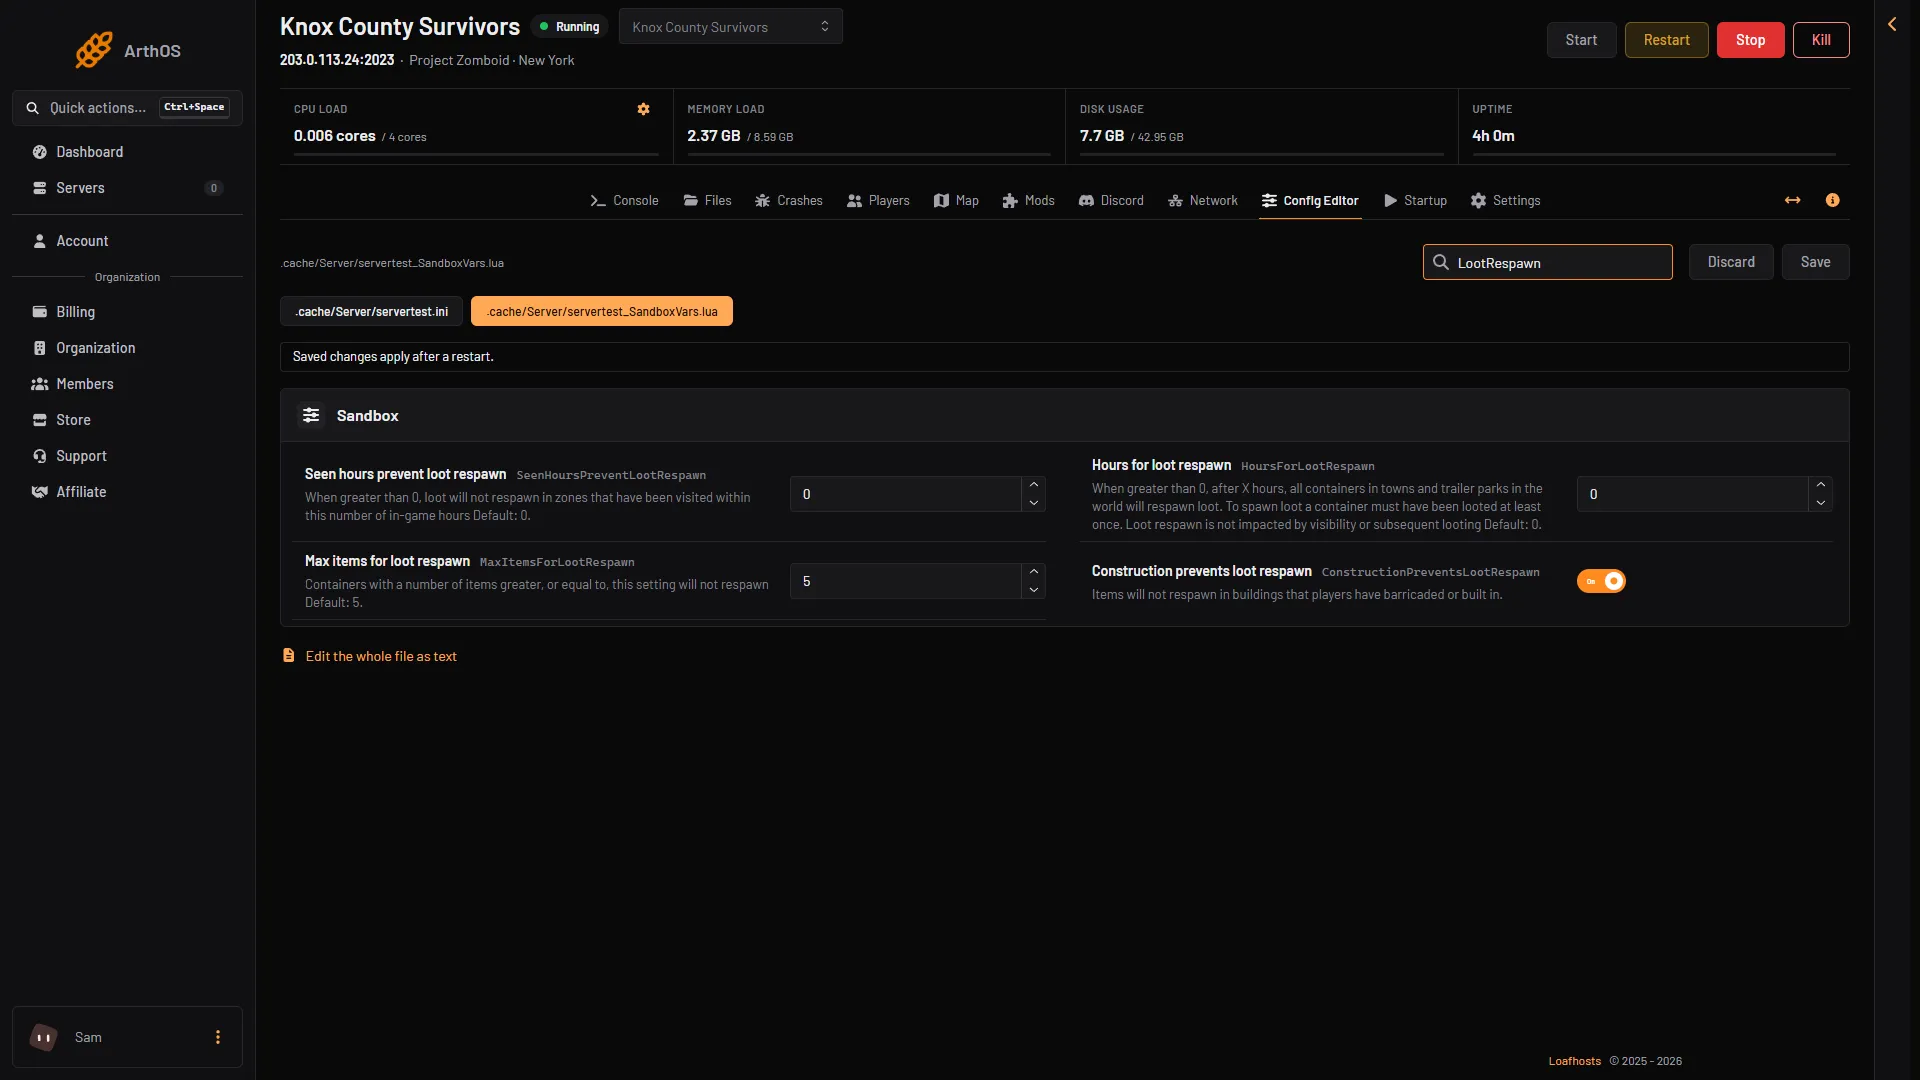Switch to the Files tab
This screenshot has width=1920, height=1080.
[707, 201]
